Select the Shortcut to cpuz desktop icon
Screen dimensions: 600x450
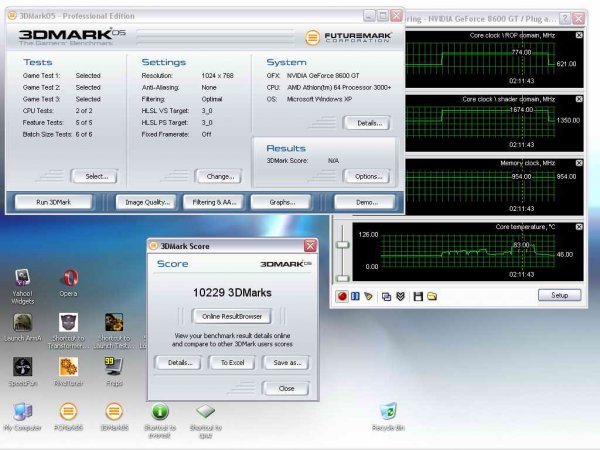[206, 421]
